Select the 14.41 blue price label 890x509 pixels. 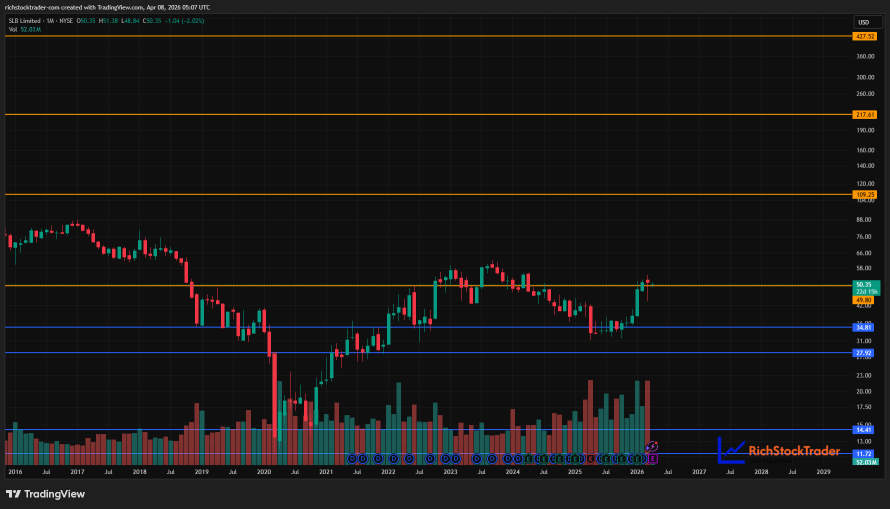click(863, 430)
